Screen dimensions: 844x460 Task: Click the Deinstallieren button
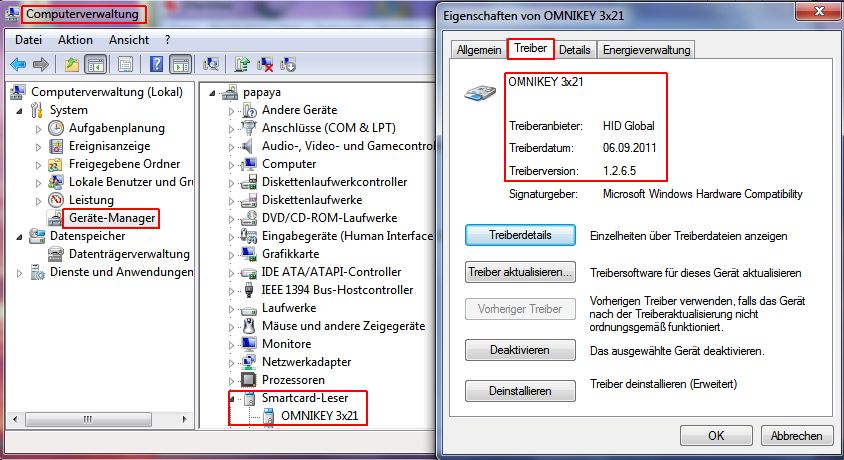click(521, 390)
